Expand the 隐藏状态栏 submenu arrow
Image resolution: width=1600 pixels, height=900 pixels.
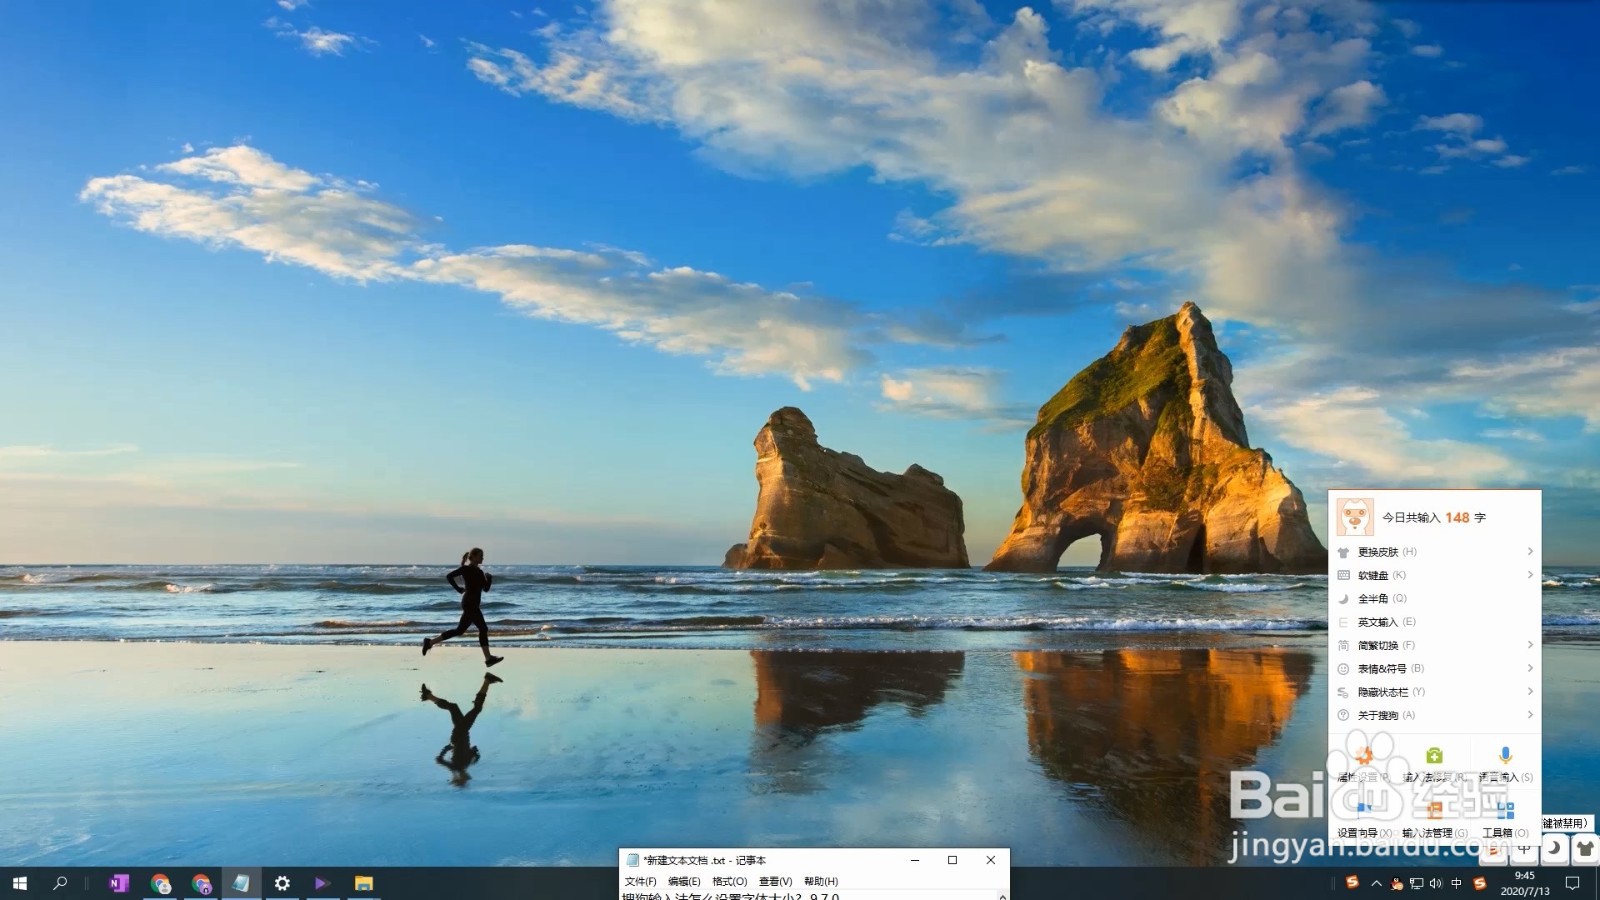click(x=1530, y=692)
